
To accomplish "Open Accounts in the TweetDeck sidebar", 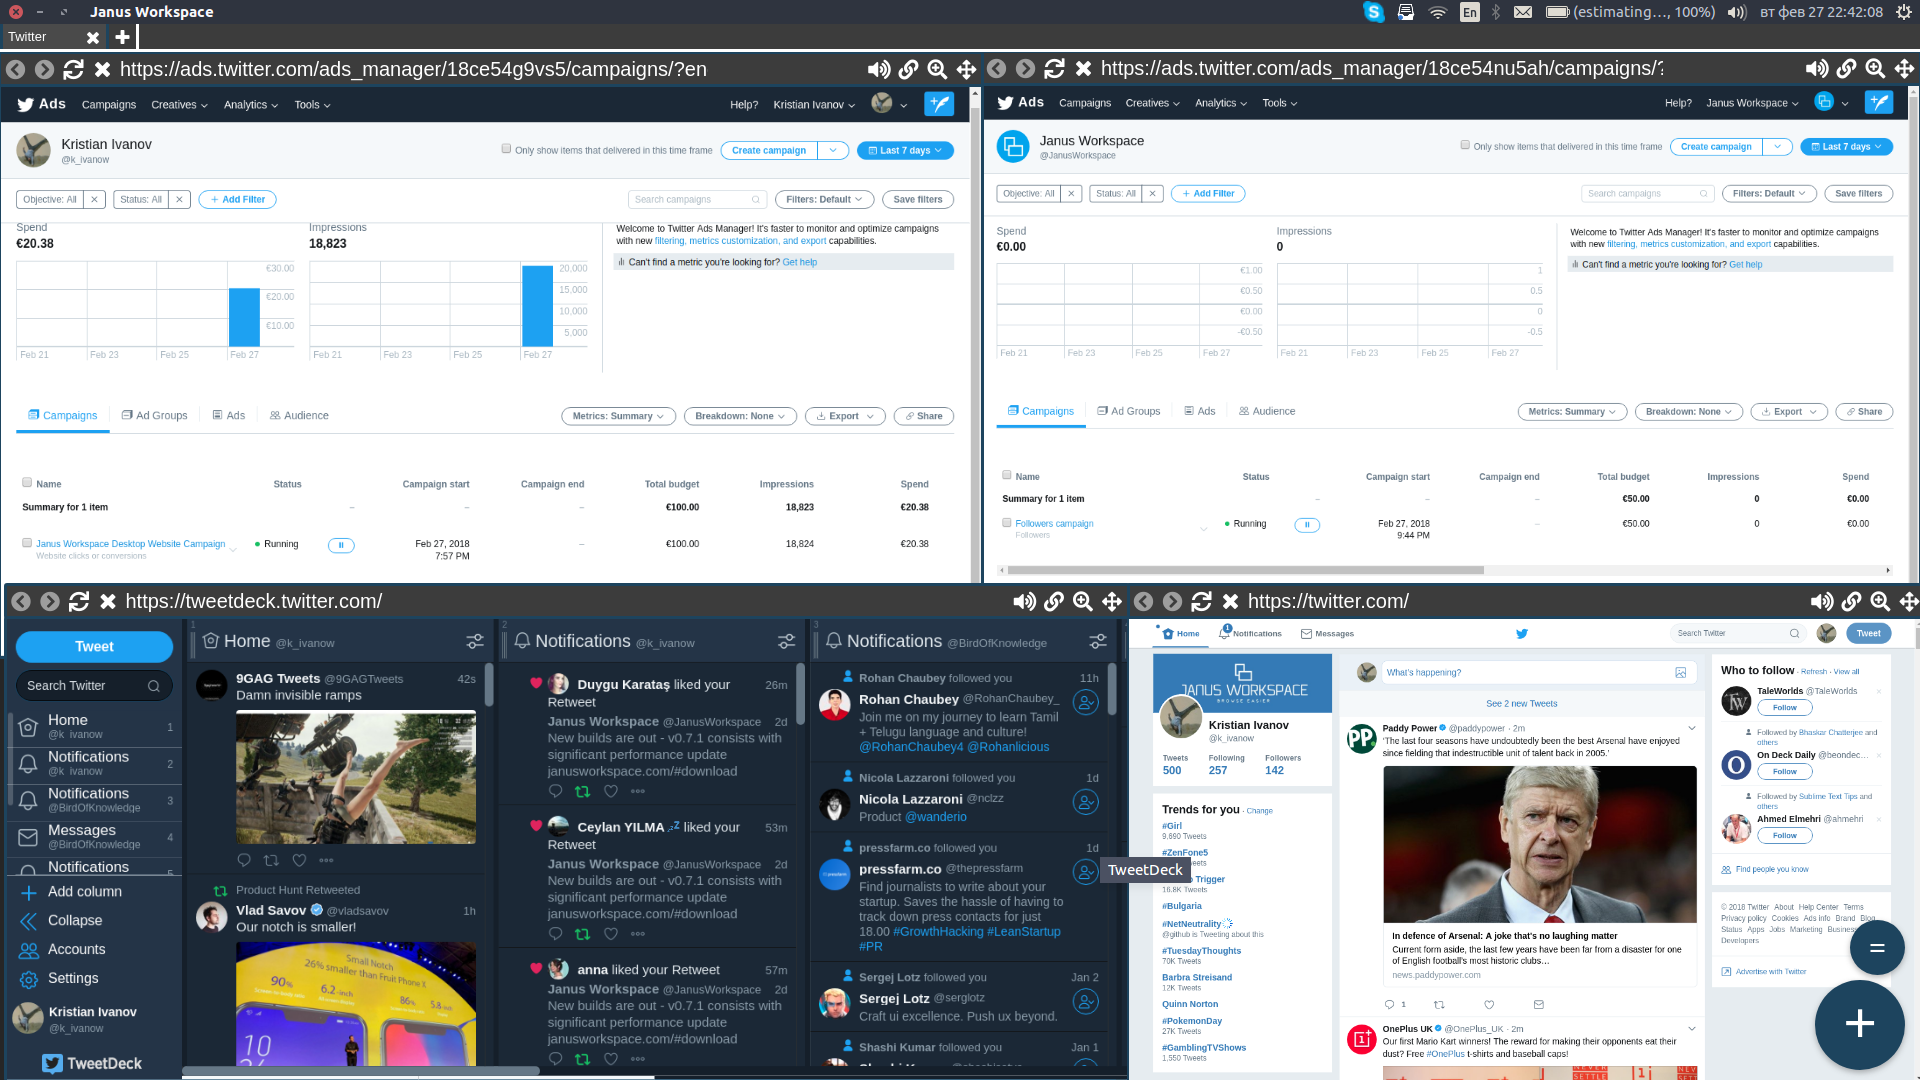I will (x=76, y=950).
